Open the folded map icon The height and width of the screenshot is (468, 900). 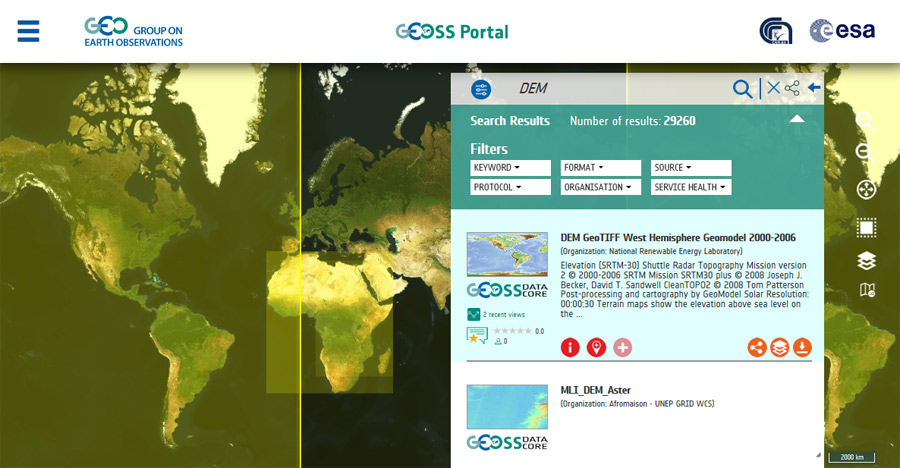(867, 290)
